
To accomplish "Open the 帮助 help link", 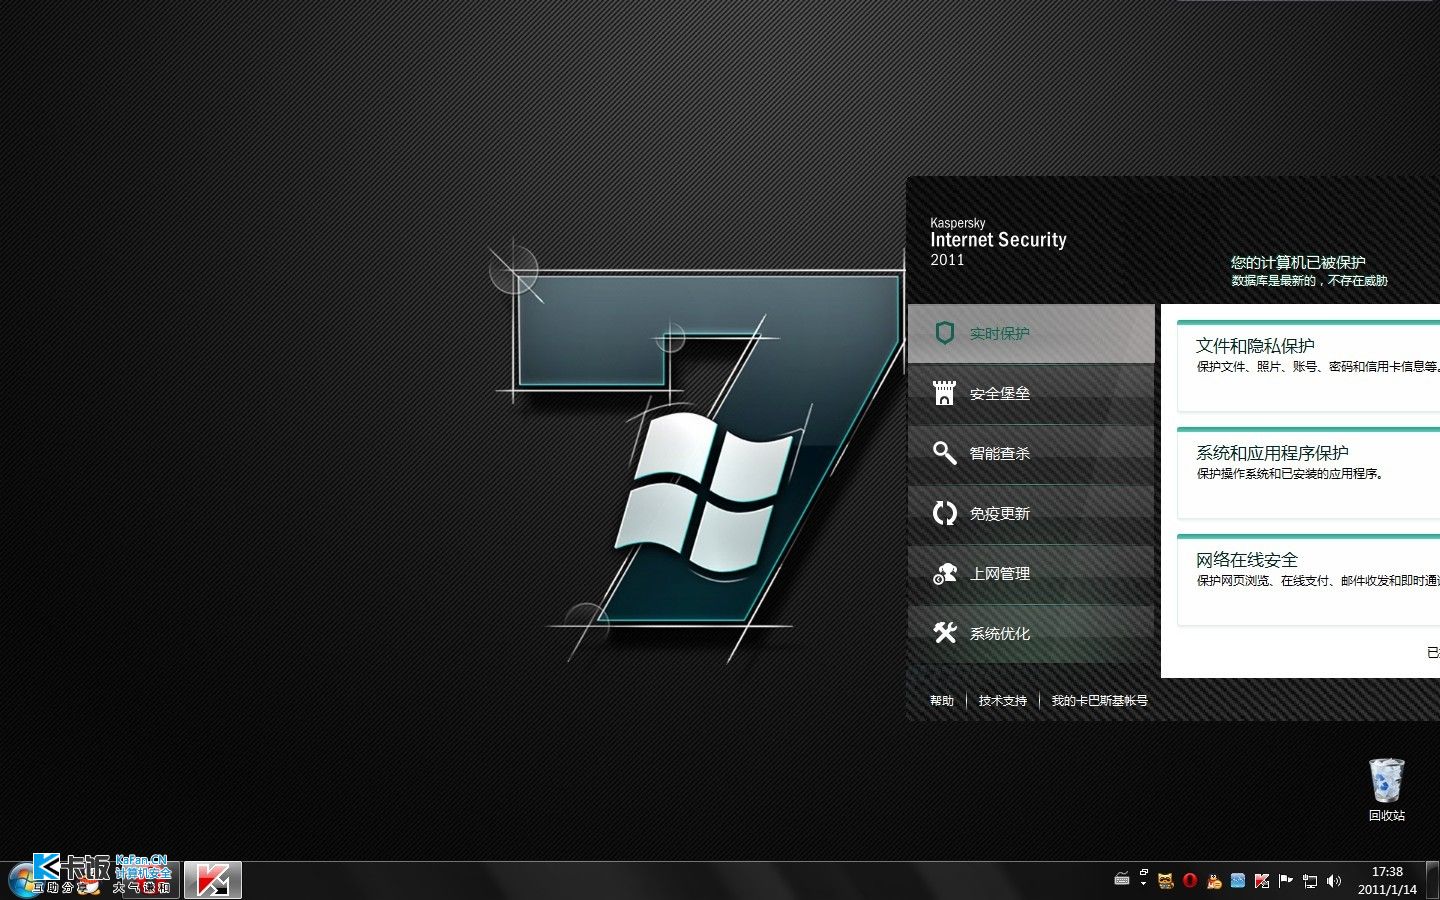I will point(942,701).
